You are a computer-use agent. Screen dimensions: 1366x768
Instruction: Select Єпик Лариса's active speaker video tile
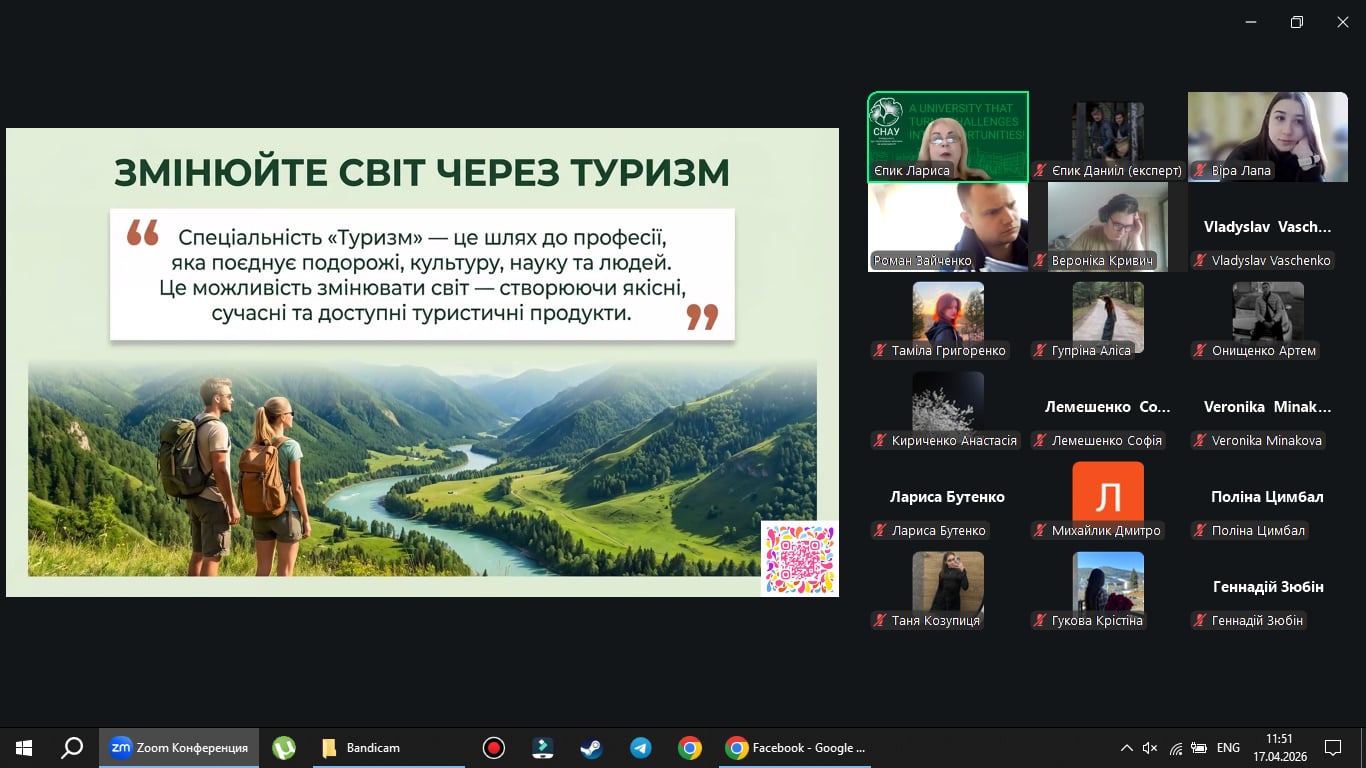tap(947, 136)
